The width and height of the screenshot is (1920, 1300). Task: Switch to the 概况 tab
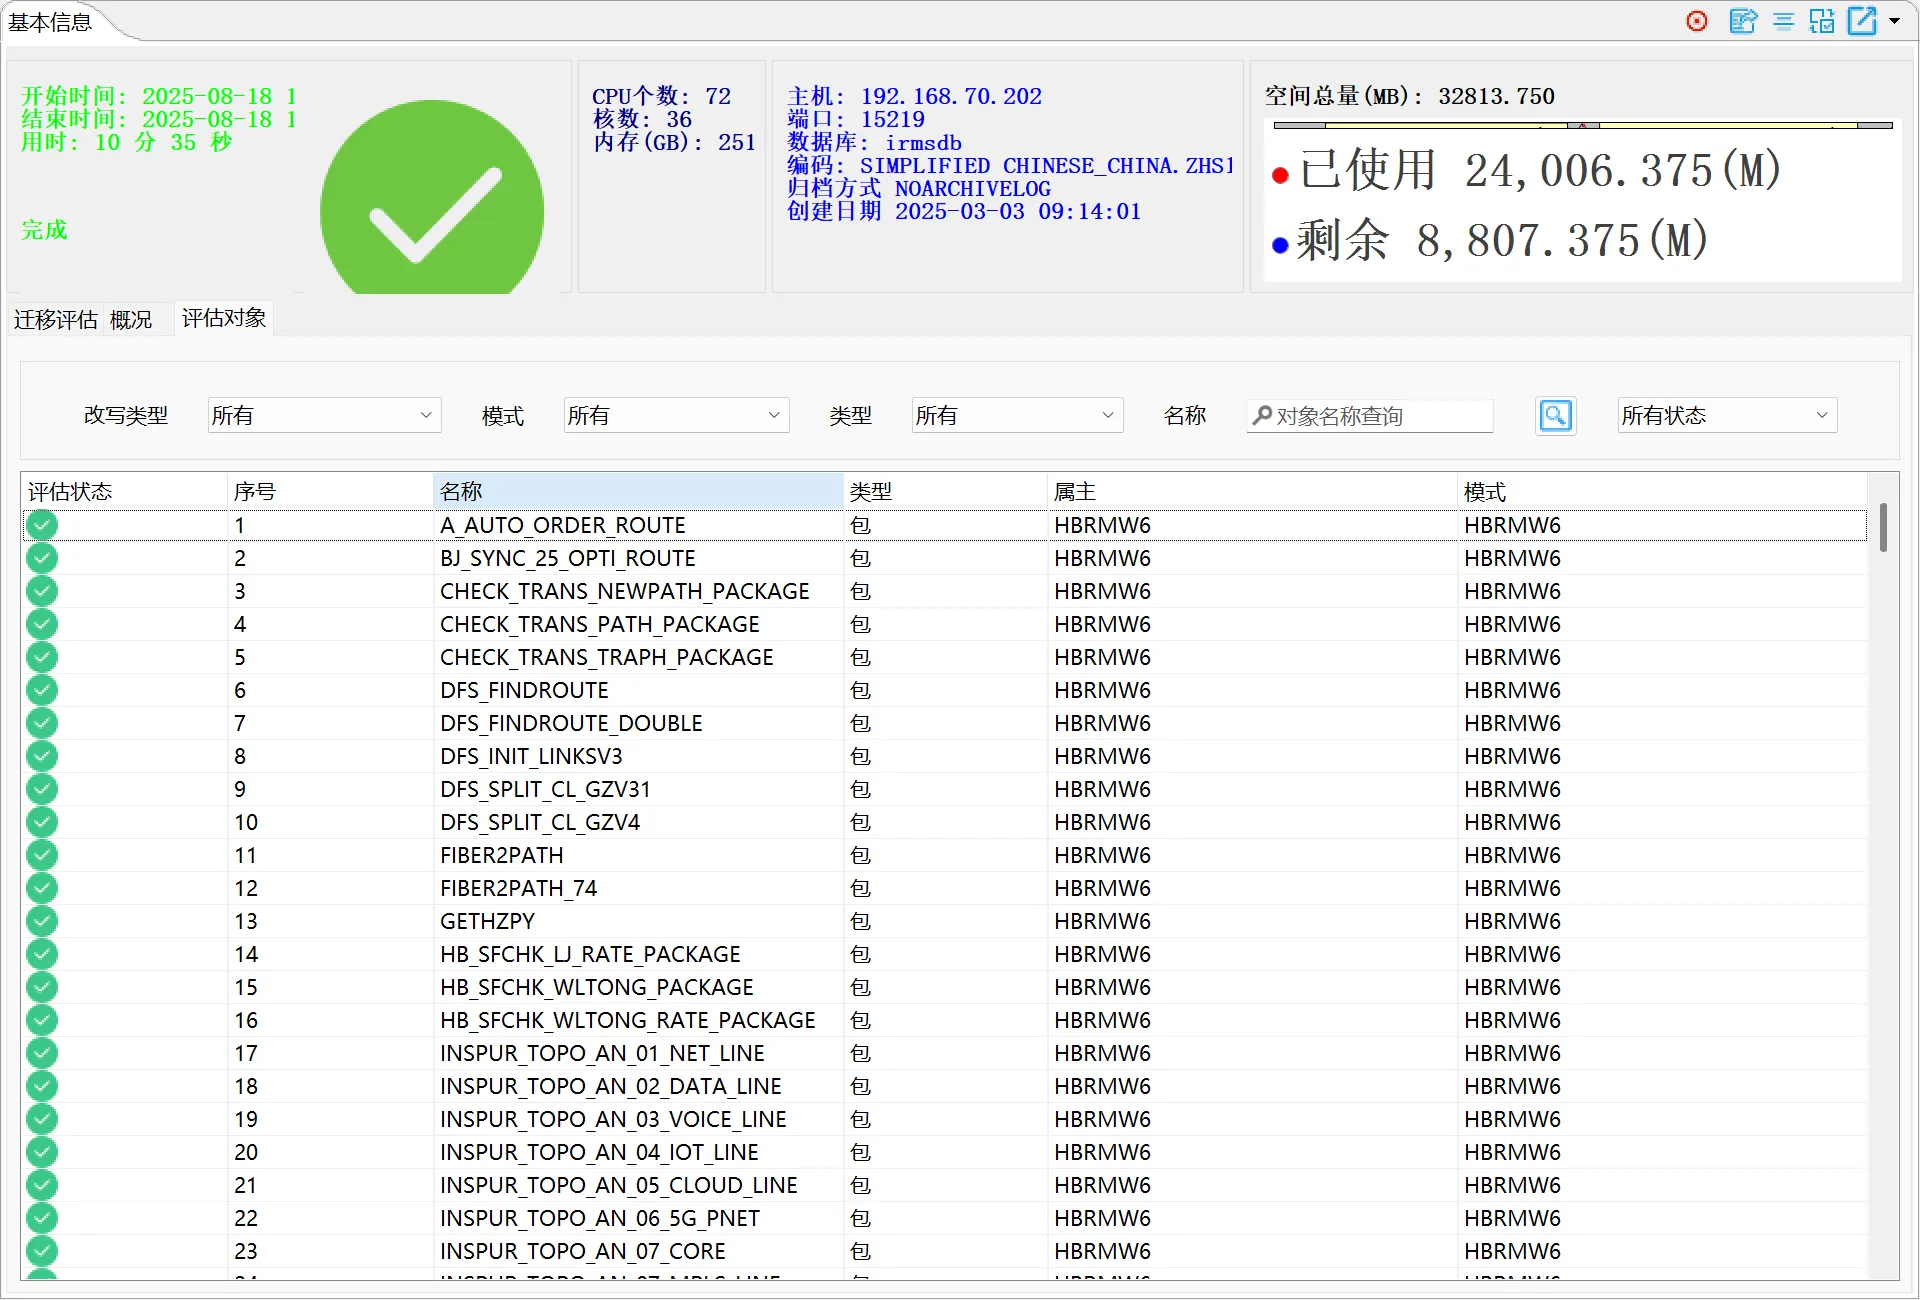point(131,320)
